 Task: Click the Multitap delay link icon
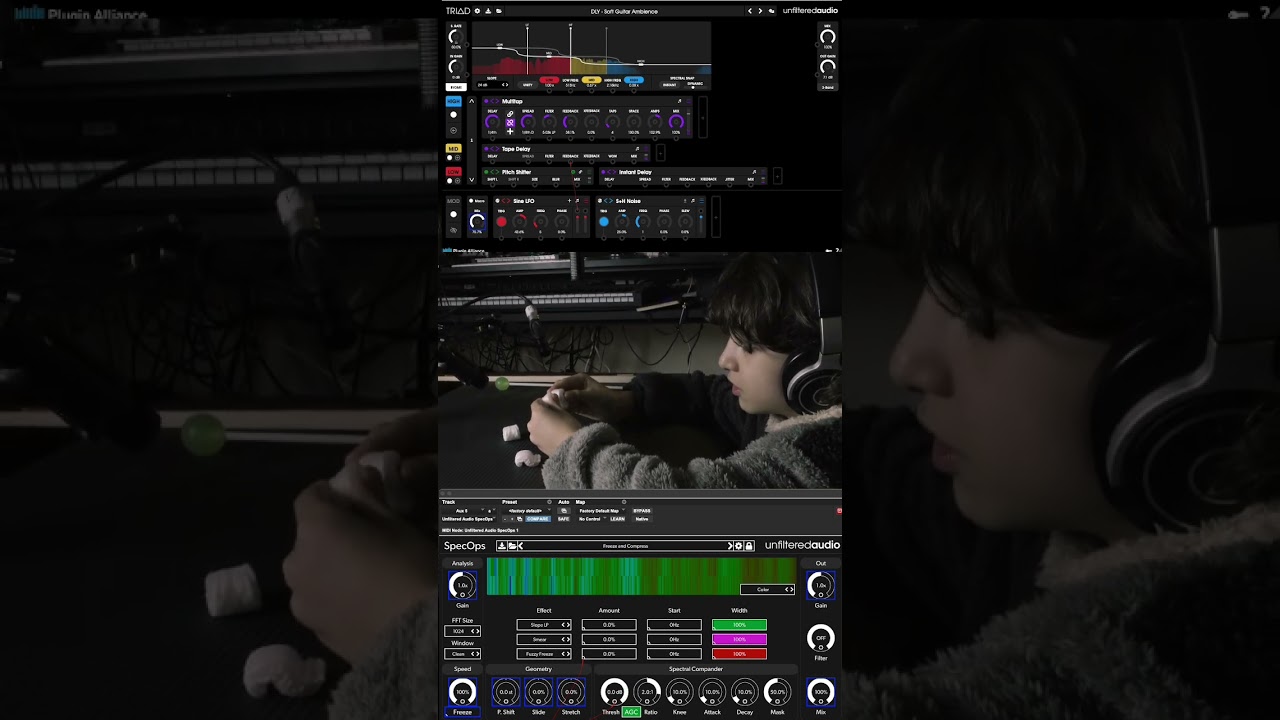tap(510, 114)
